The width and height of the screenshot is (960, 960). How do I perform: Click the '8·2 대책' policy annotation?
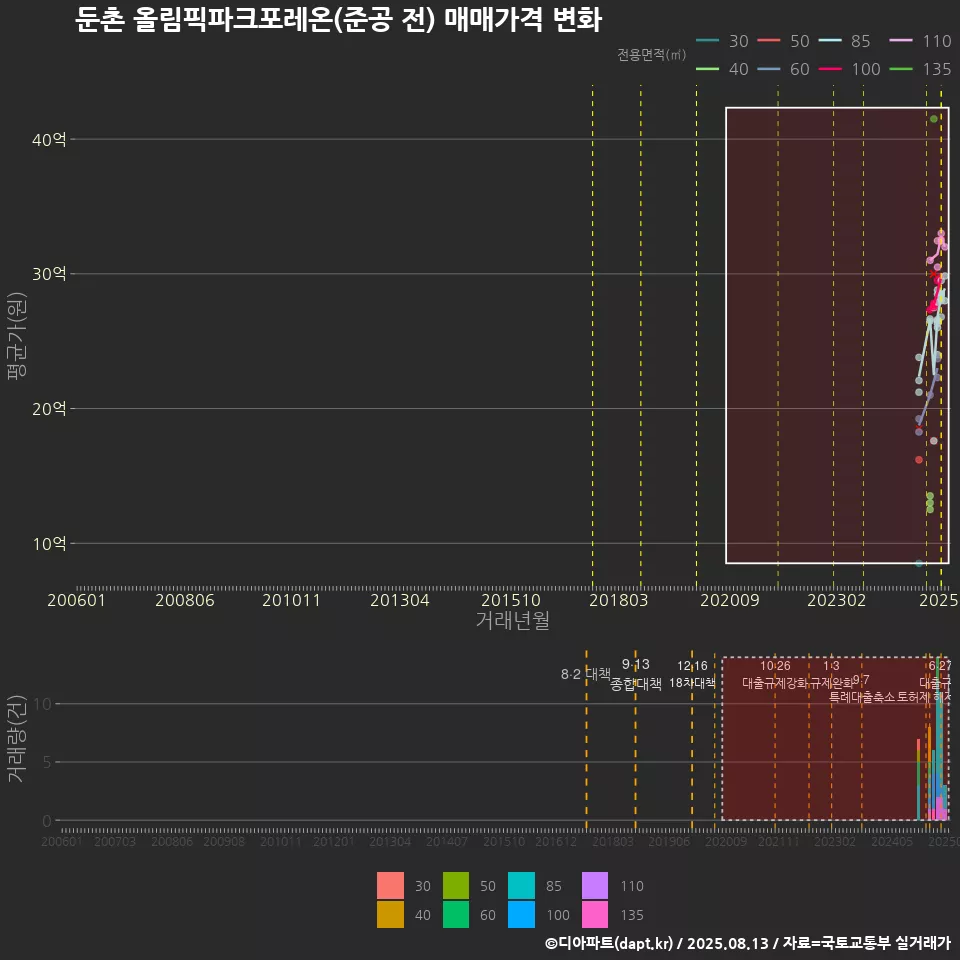click(x=586, y=674)
